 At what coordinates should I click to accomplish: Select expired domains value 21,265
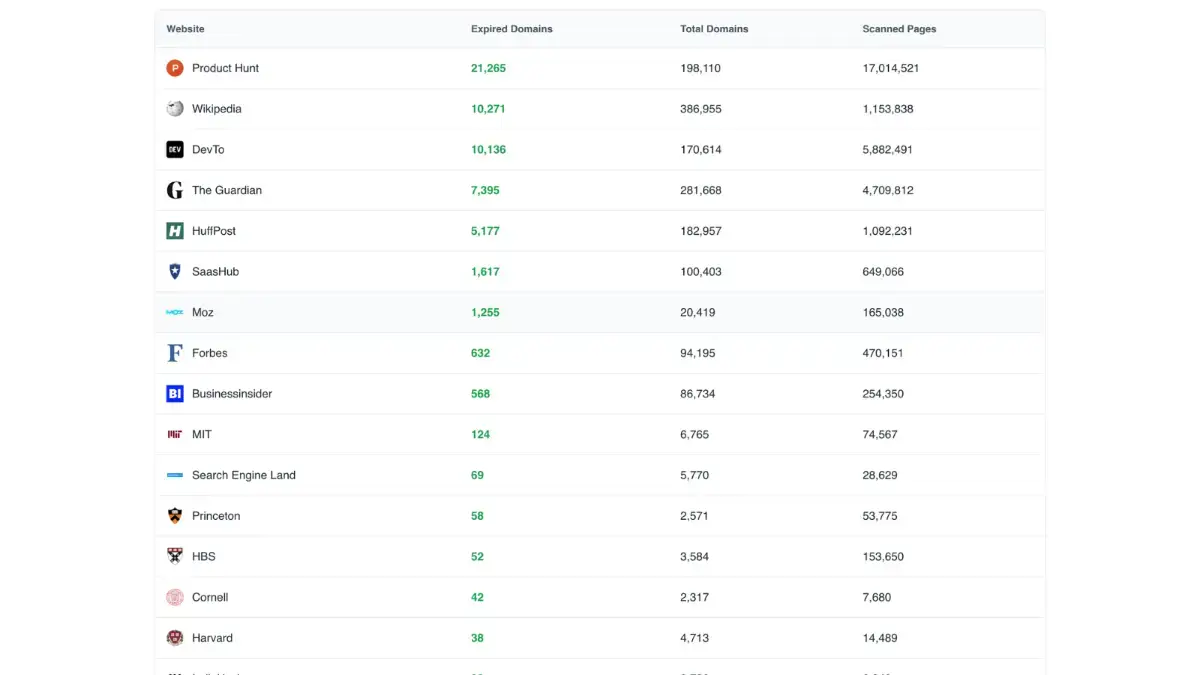point(488,68)
